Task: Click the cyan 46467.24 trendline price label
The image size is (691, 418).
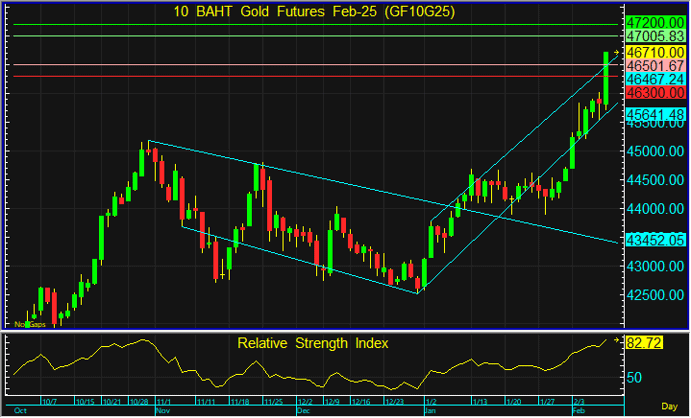Action: [x=654, y=78]
